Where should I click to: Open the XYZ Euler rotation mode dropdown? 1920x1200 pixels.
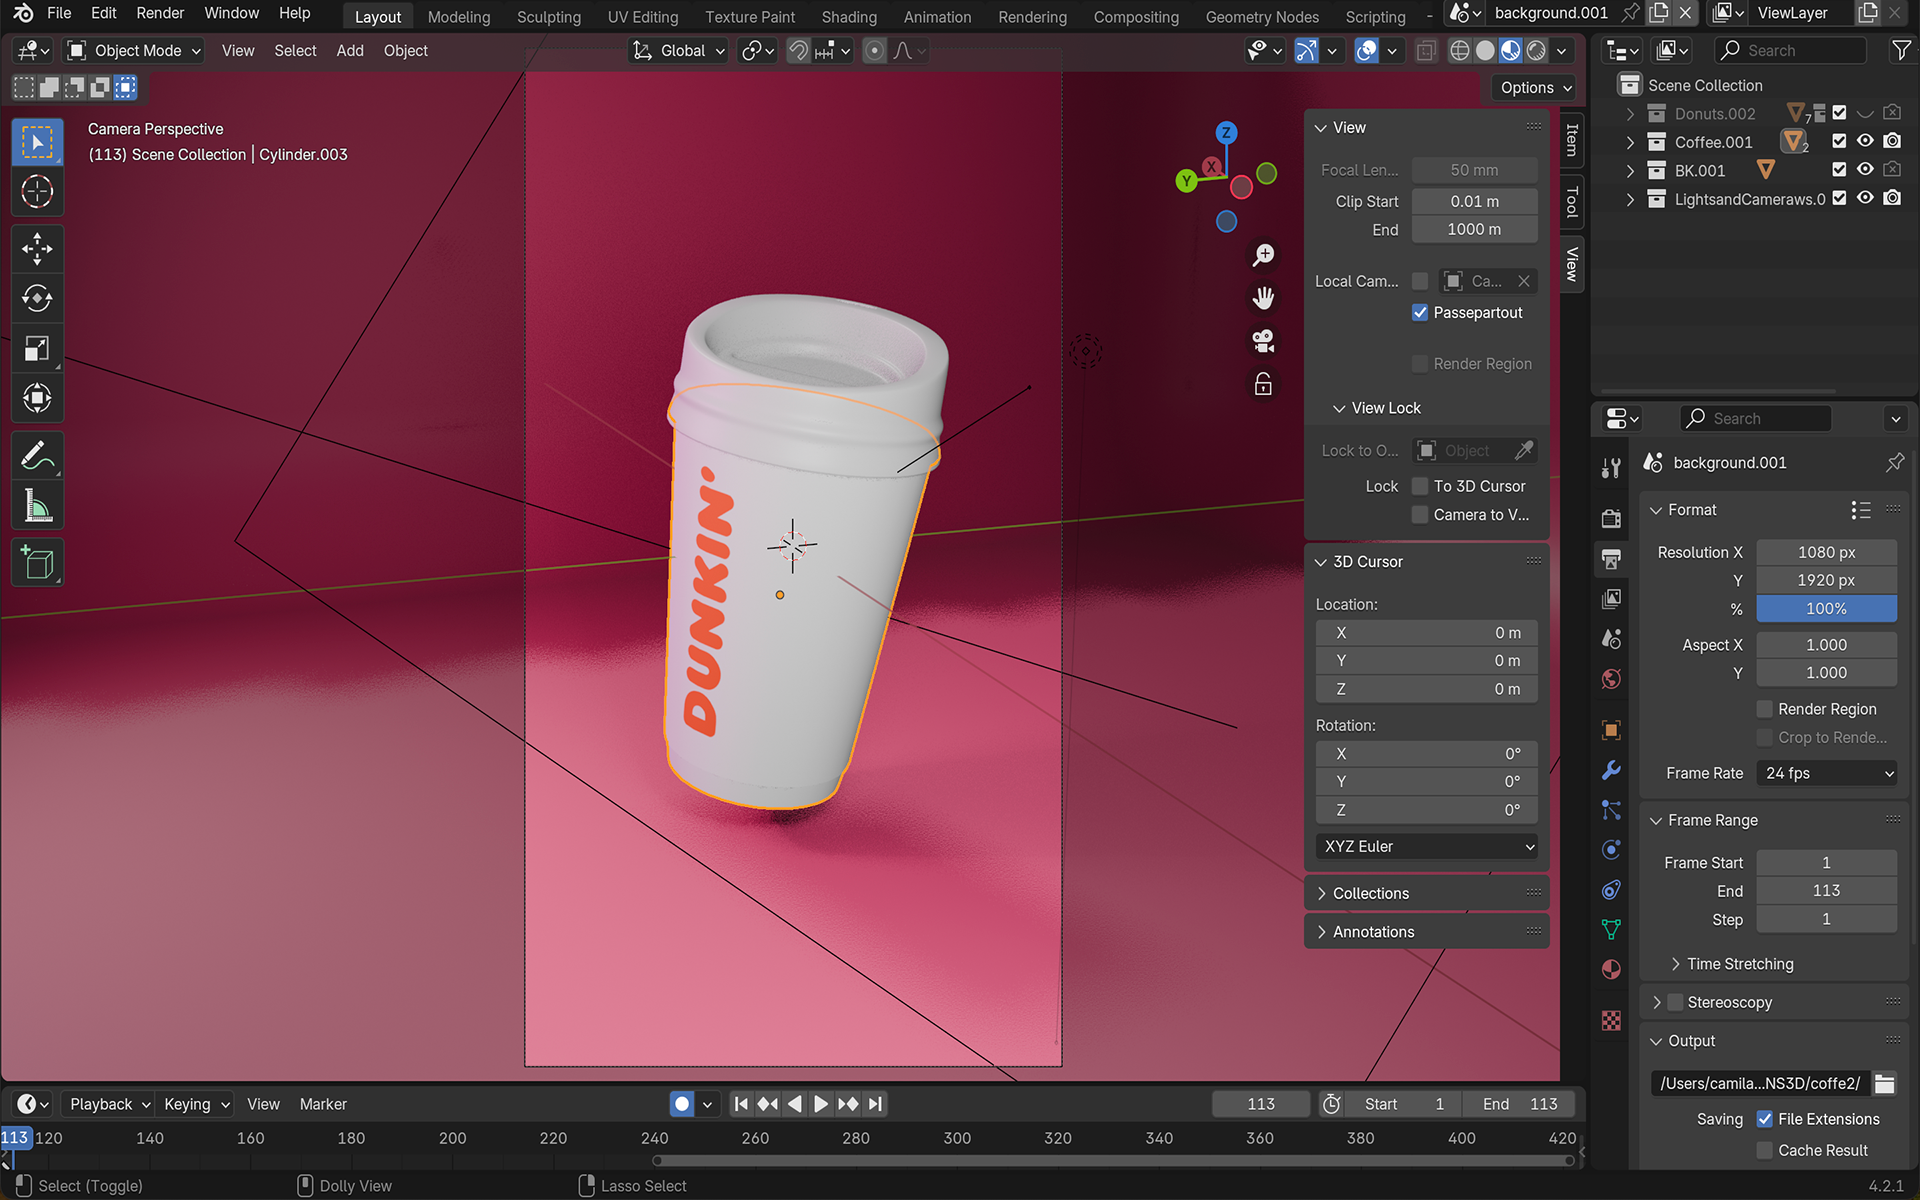pos(1427,846)
